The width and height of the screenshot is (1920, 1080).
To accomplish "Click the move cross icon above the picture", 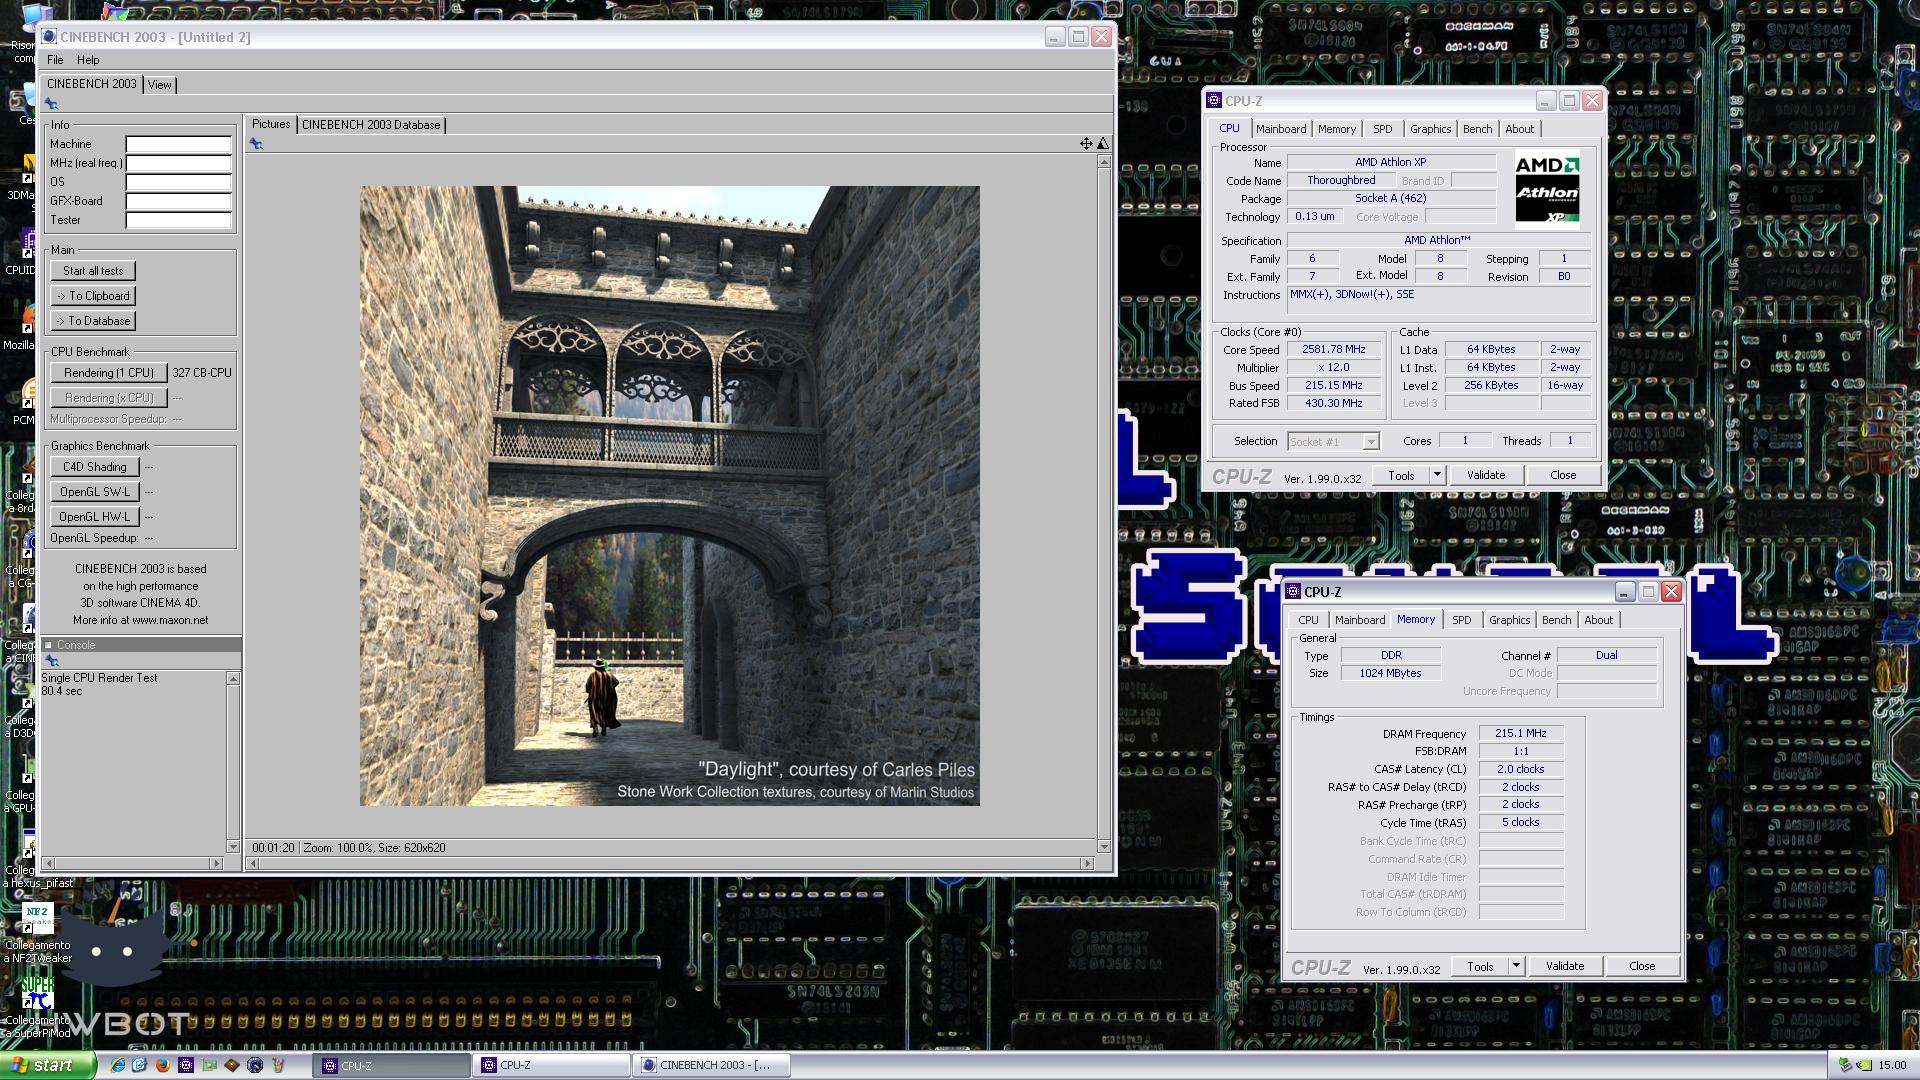I will 1086,144.
